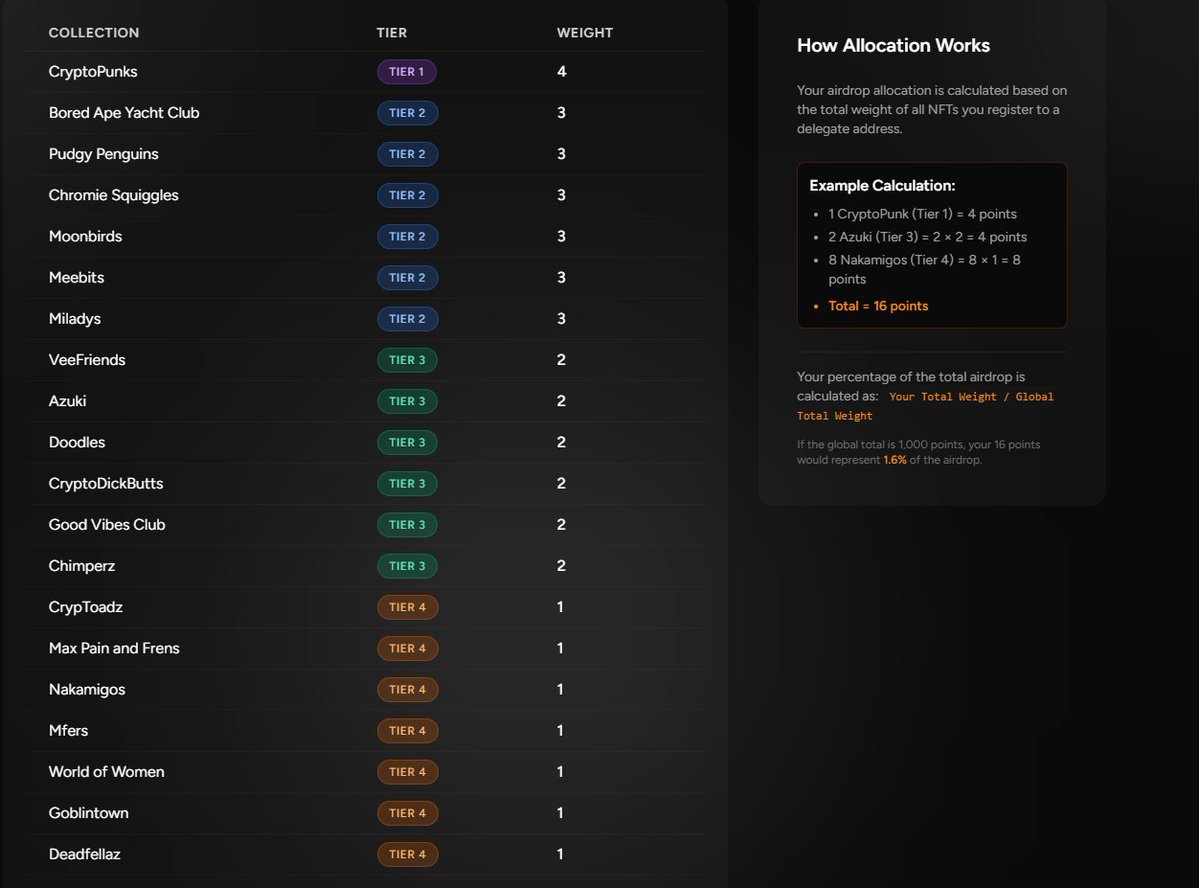Click the 8 Nakamigos example line
The height and width of the screenshot is (888, 1199).
coord(924,269)
